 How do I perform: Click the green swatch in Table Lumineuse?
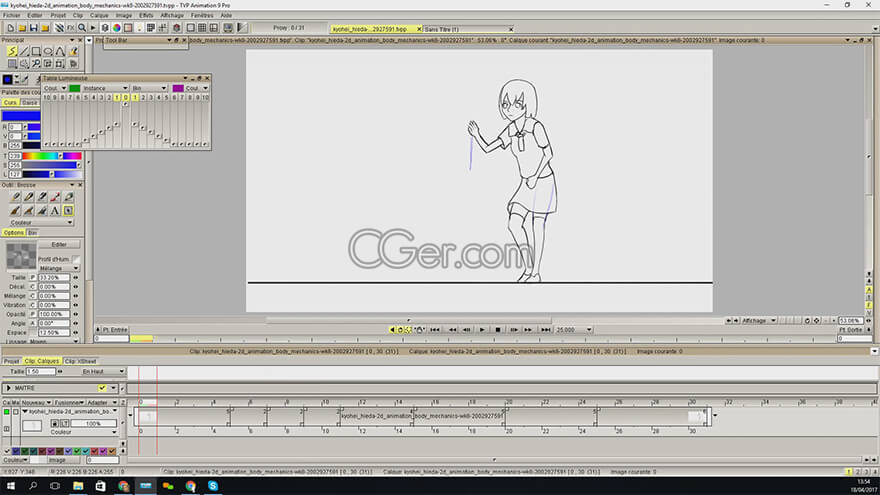pos(75,88)
